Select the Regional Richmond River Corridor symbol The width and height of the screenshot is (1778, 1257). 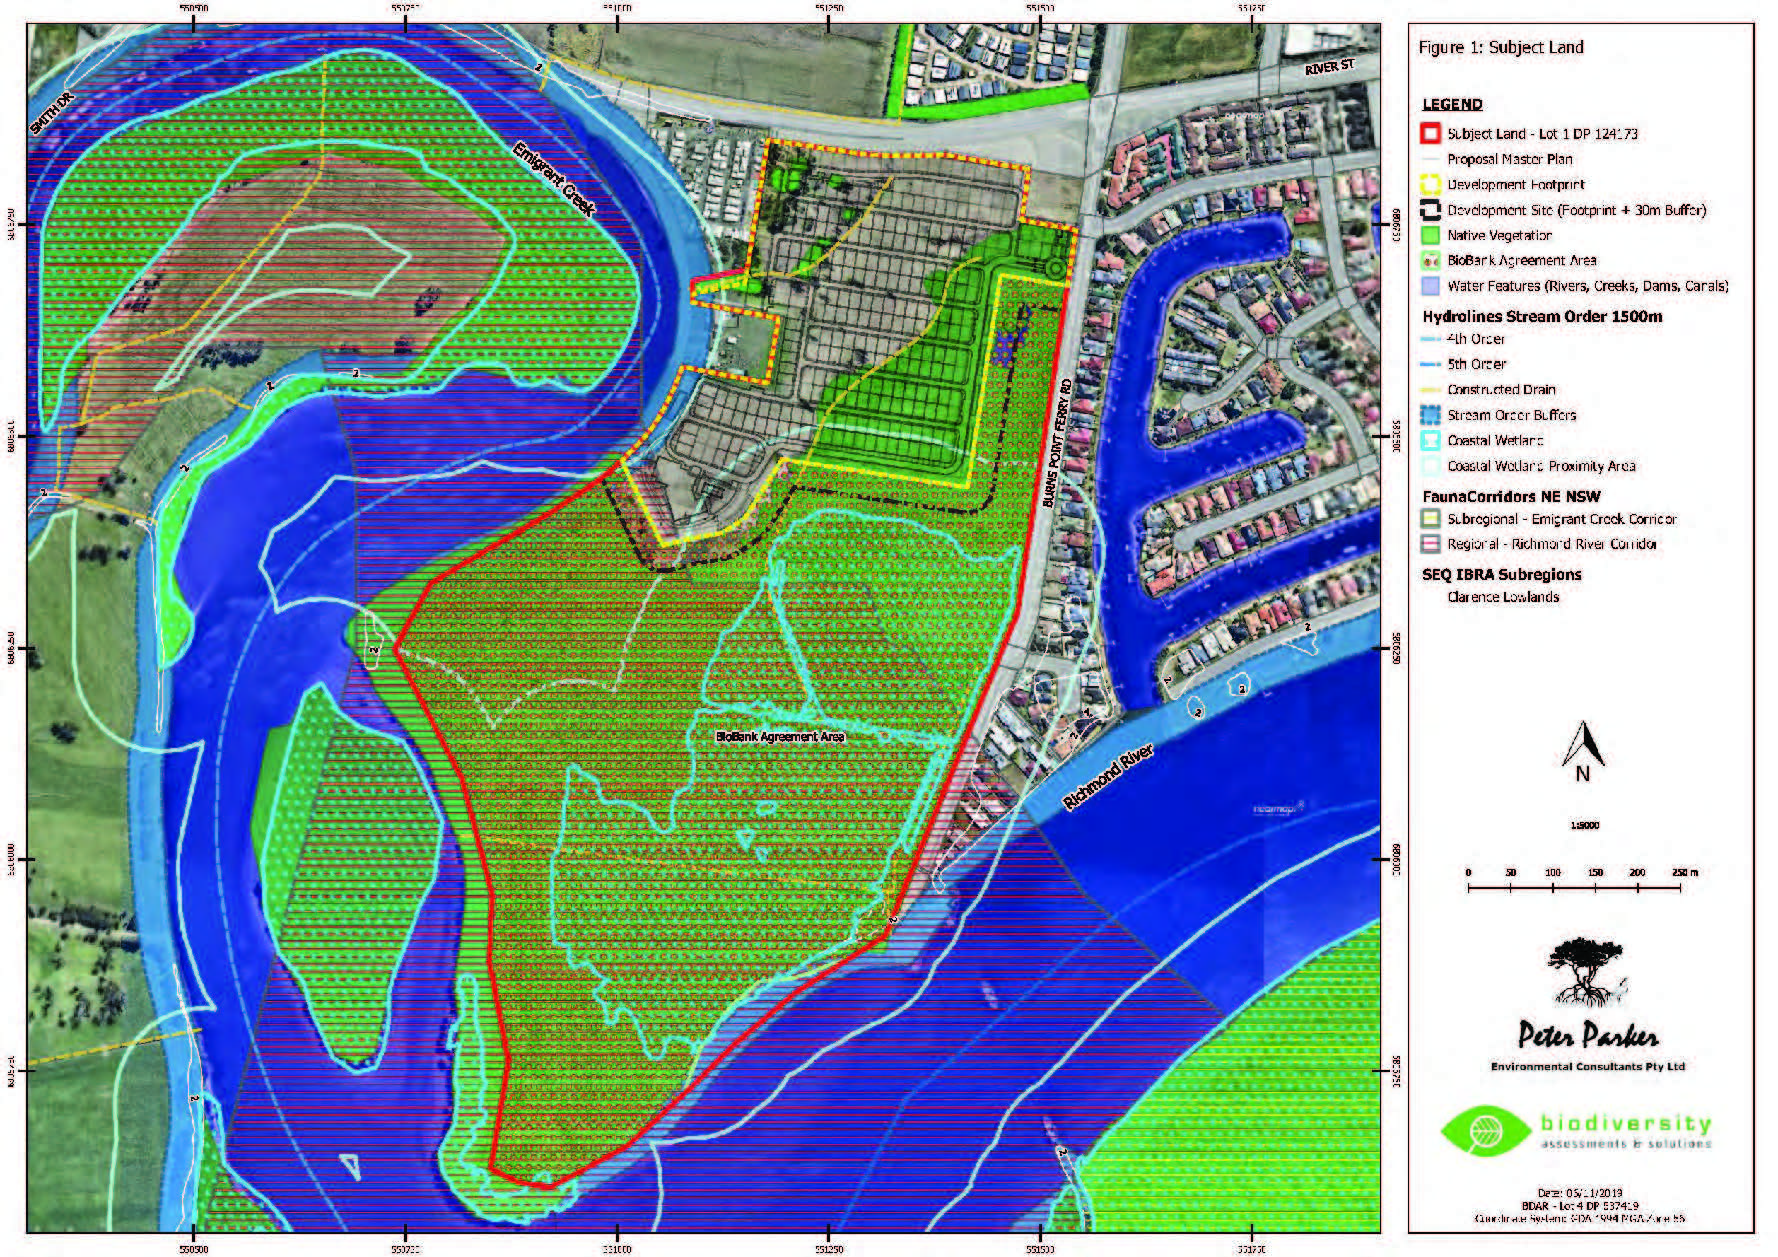(1430, 544)
